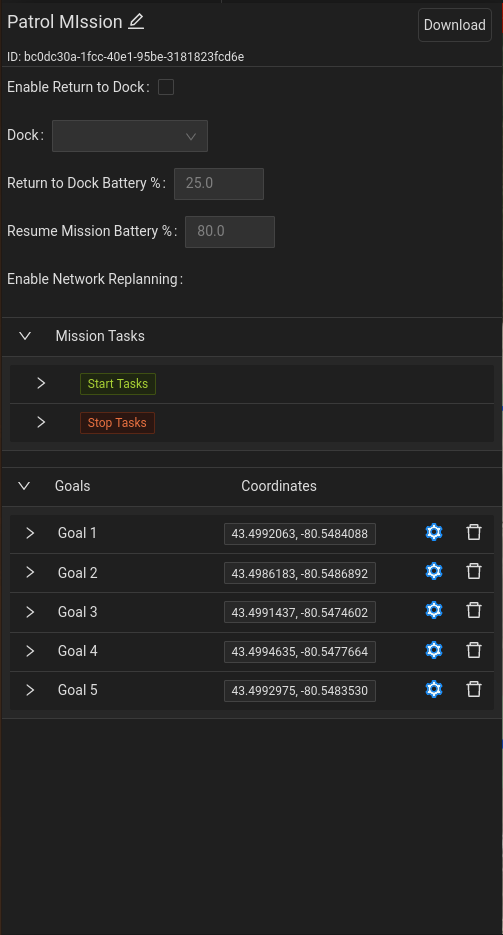Click Goal 4 coordinates field
Image resolution: width=503 pixels, height=935 pixels.
click(x=300, y=652)
